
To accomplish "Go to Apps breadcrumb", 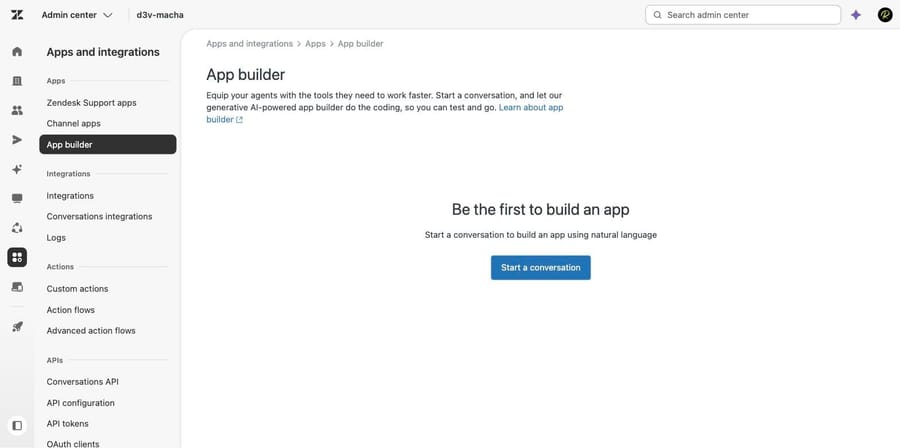I will click(315, 44).
